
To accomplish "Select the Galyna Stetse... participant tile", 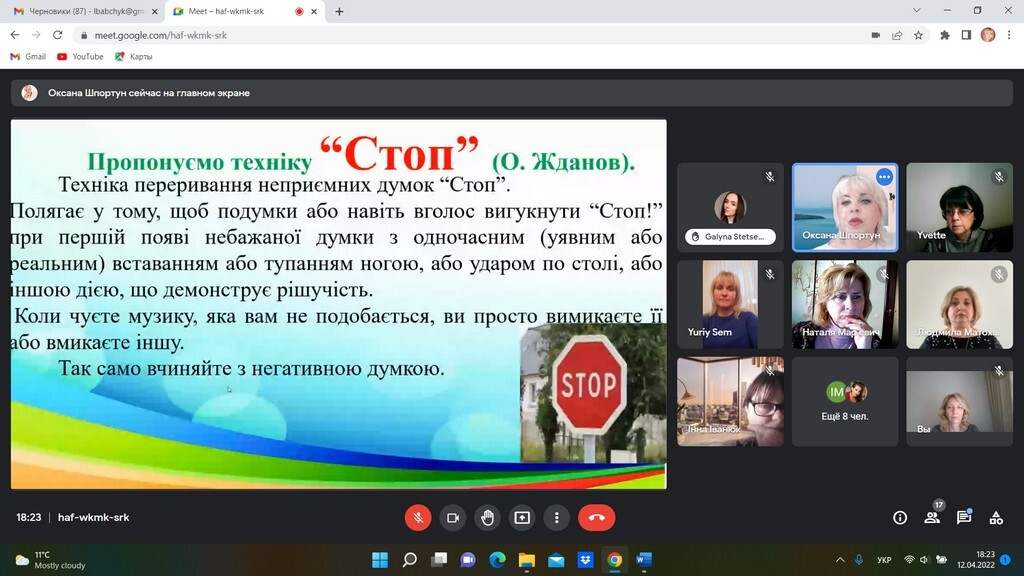I will [x=730, y=208].
